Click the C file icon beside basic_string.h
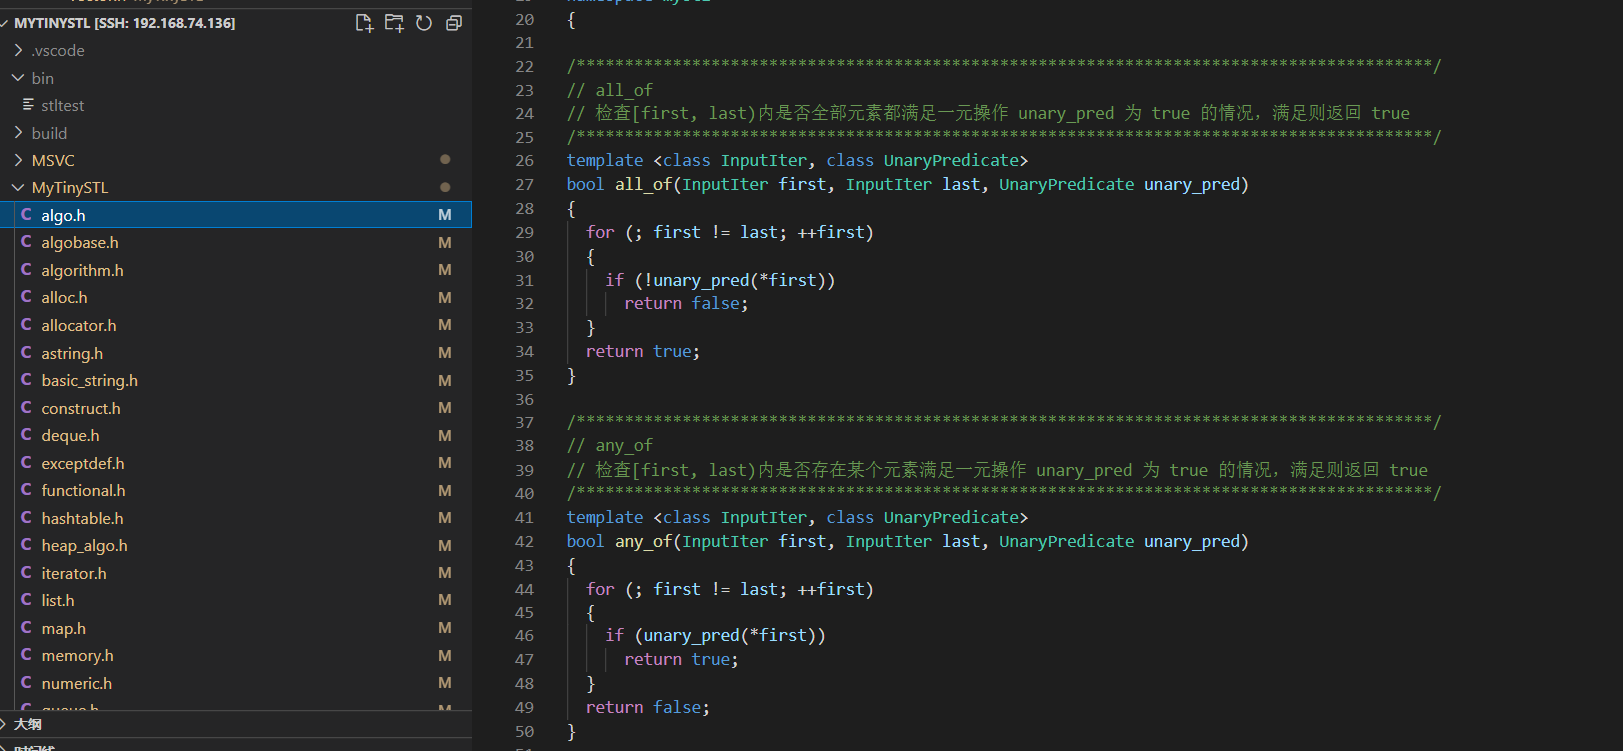The height and width of the screenshot is (751, 1623). pyautogui.click(x=26, y=380)
